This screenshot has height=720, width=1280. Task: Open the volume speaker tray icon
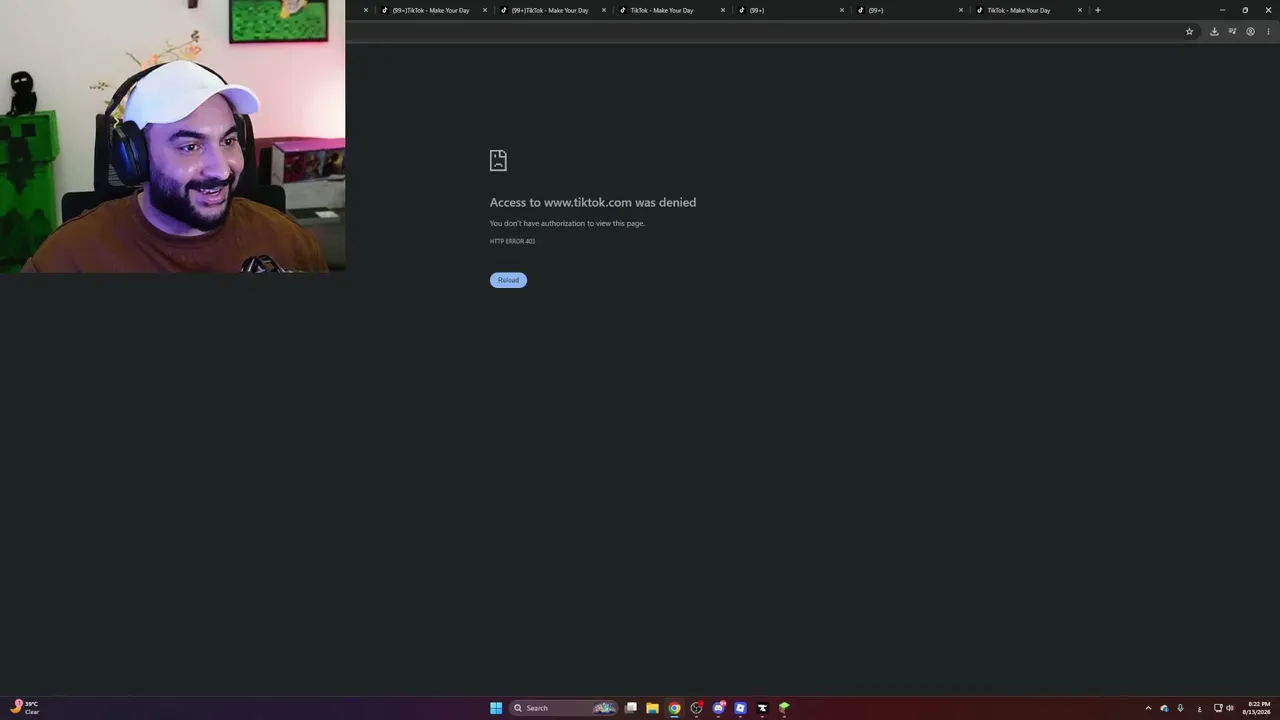point(1230,708)
